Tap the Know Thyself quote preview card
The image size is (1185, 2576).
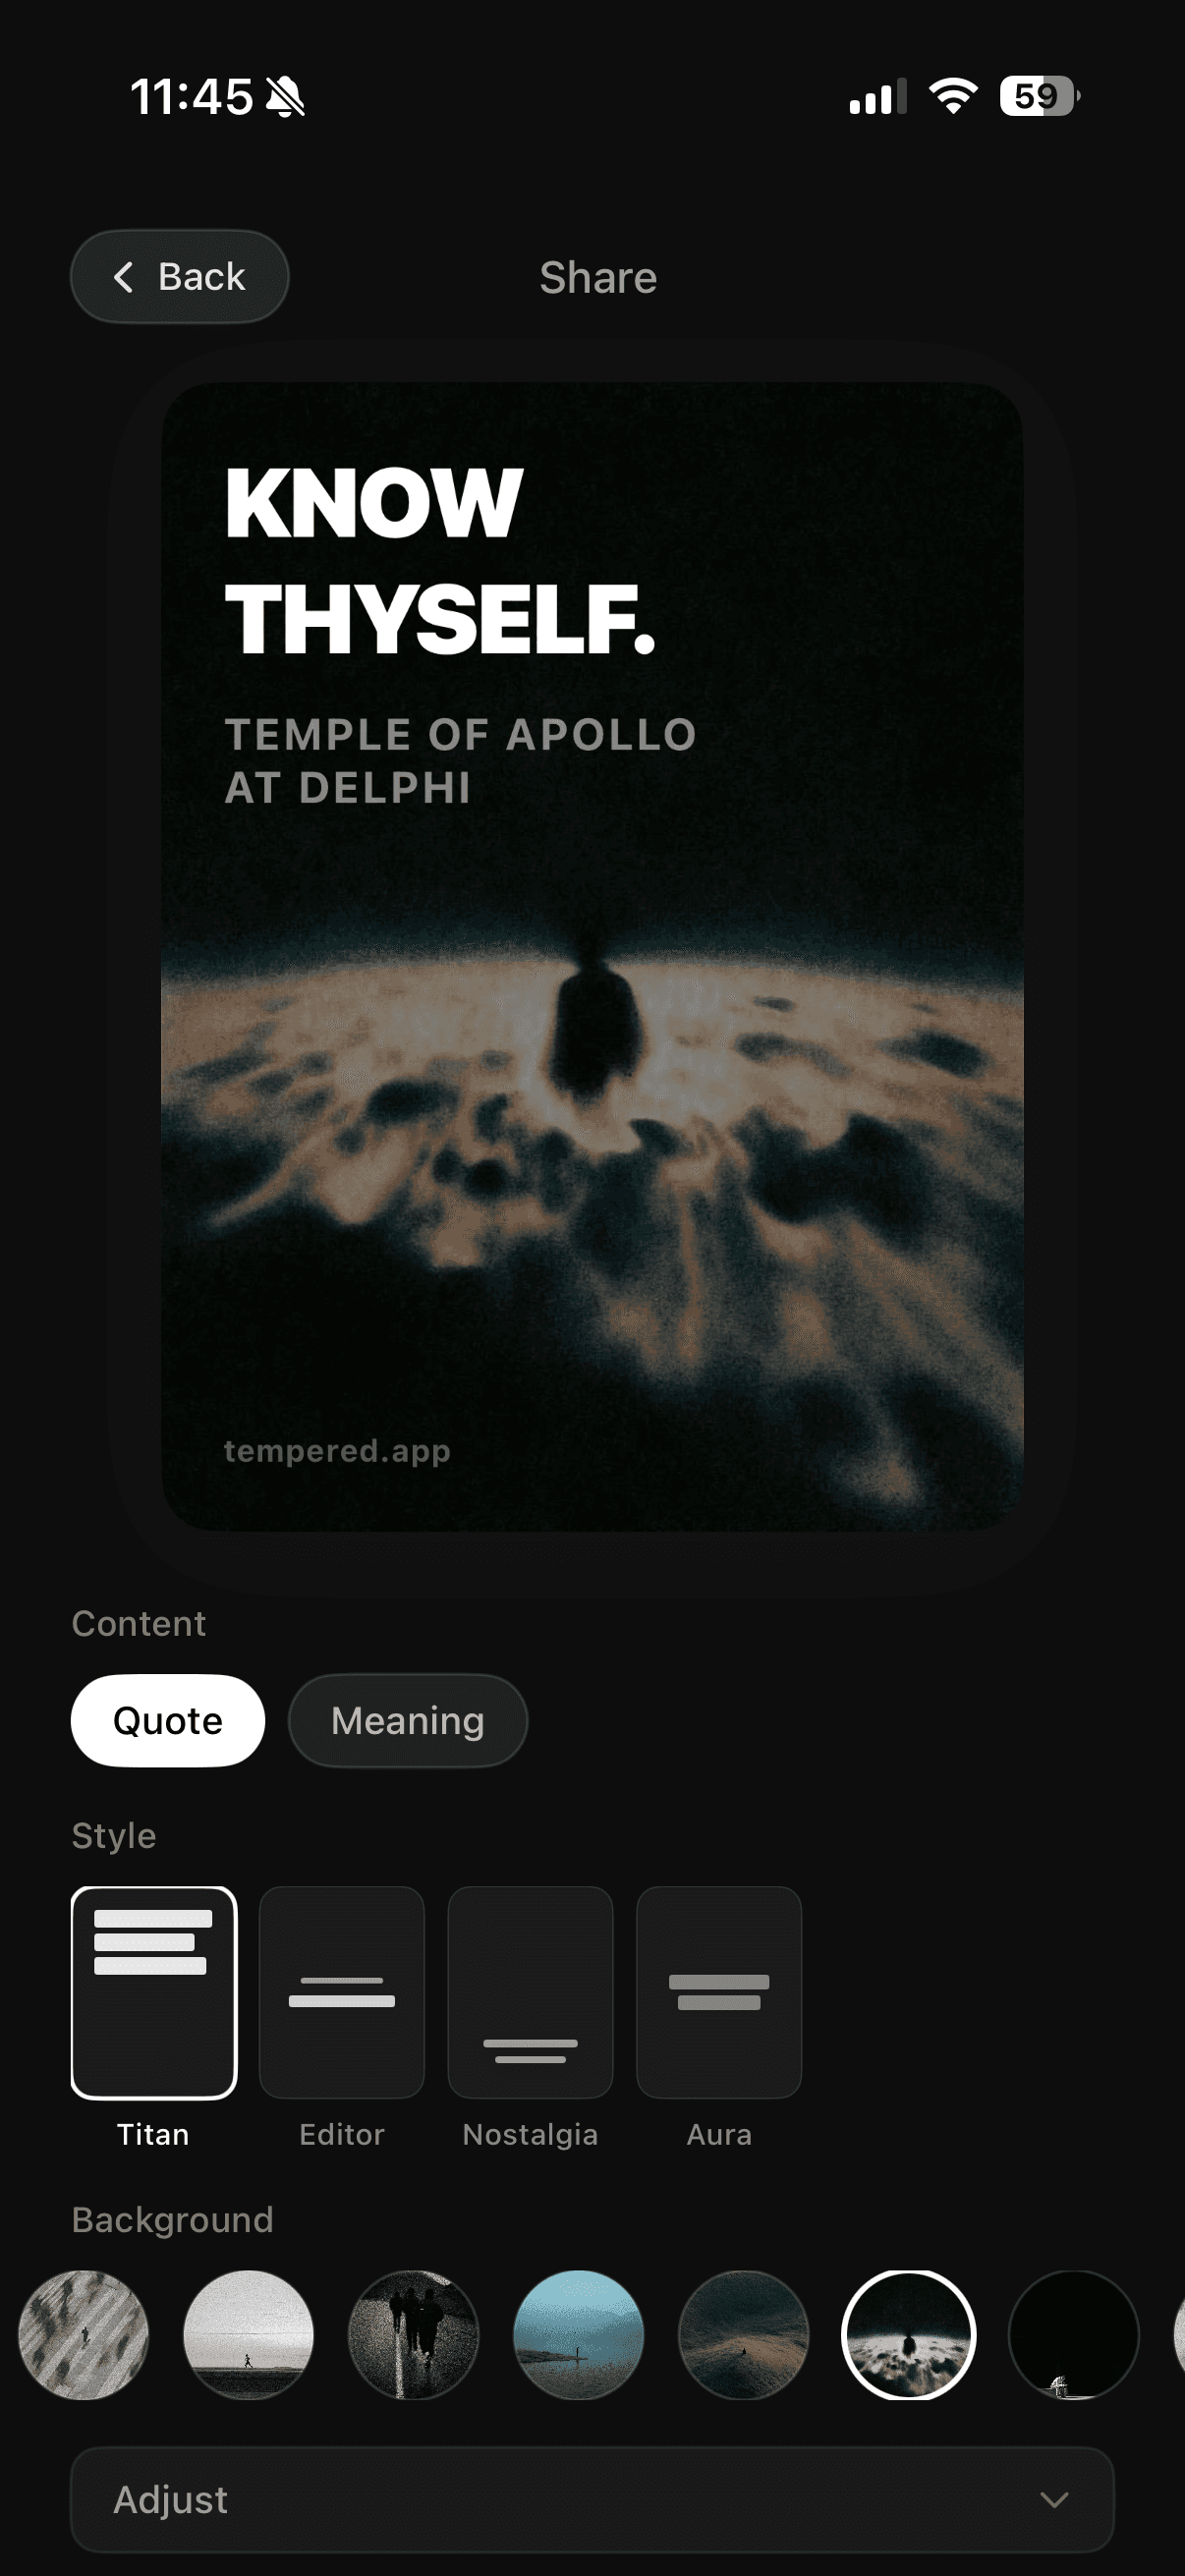coord(592,956)
